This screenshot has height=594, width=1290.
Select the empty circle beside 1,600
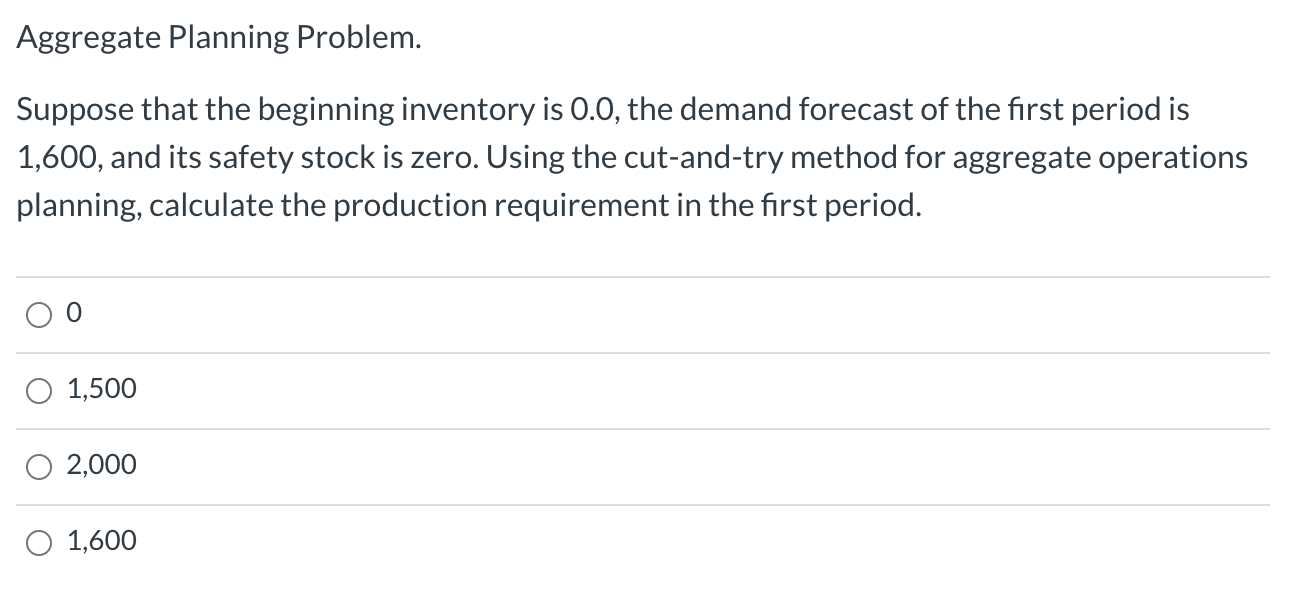click(38, 541)
